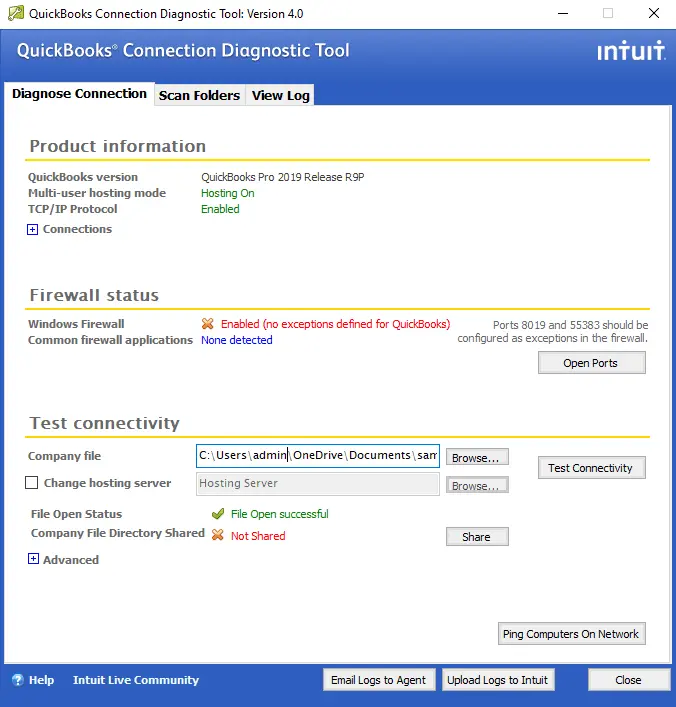Click the 'Not Shared' status text

(258, 536)
